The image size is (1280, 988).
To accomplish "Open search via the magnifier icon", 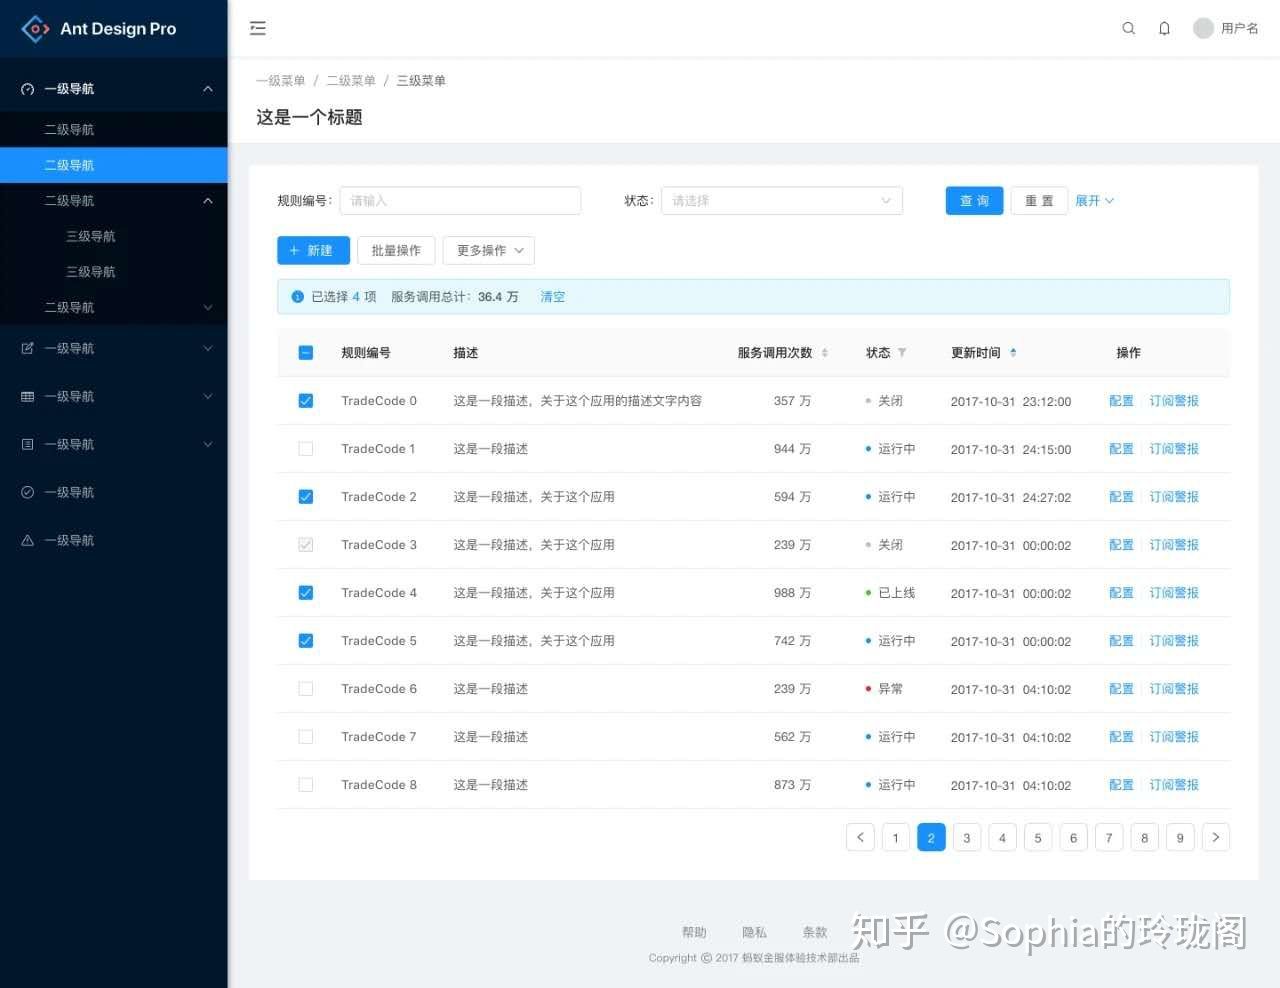I will [1128, 28].
